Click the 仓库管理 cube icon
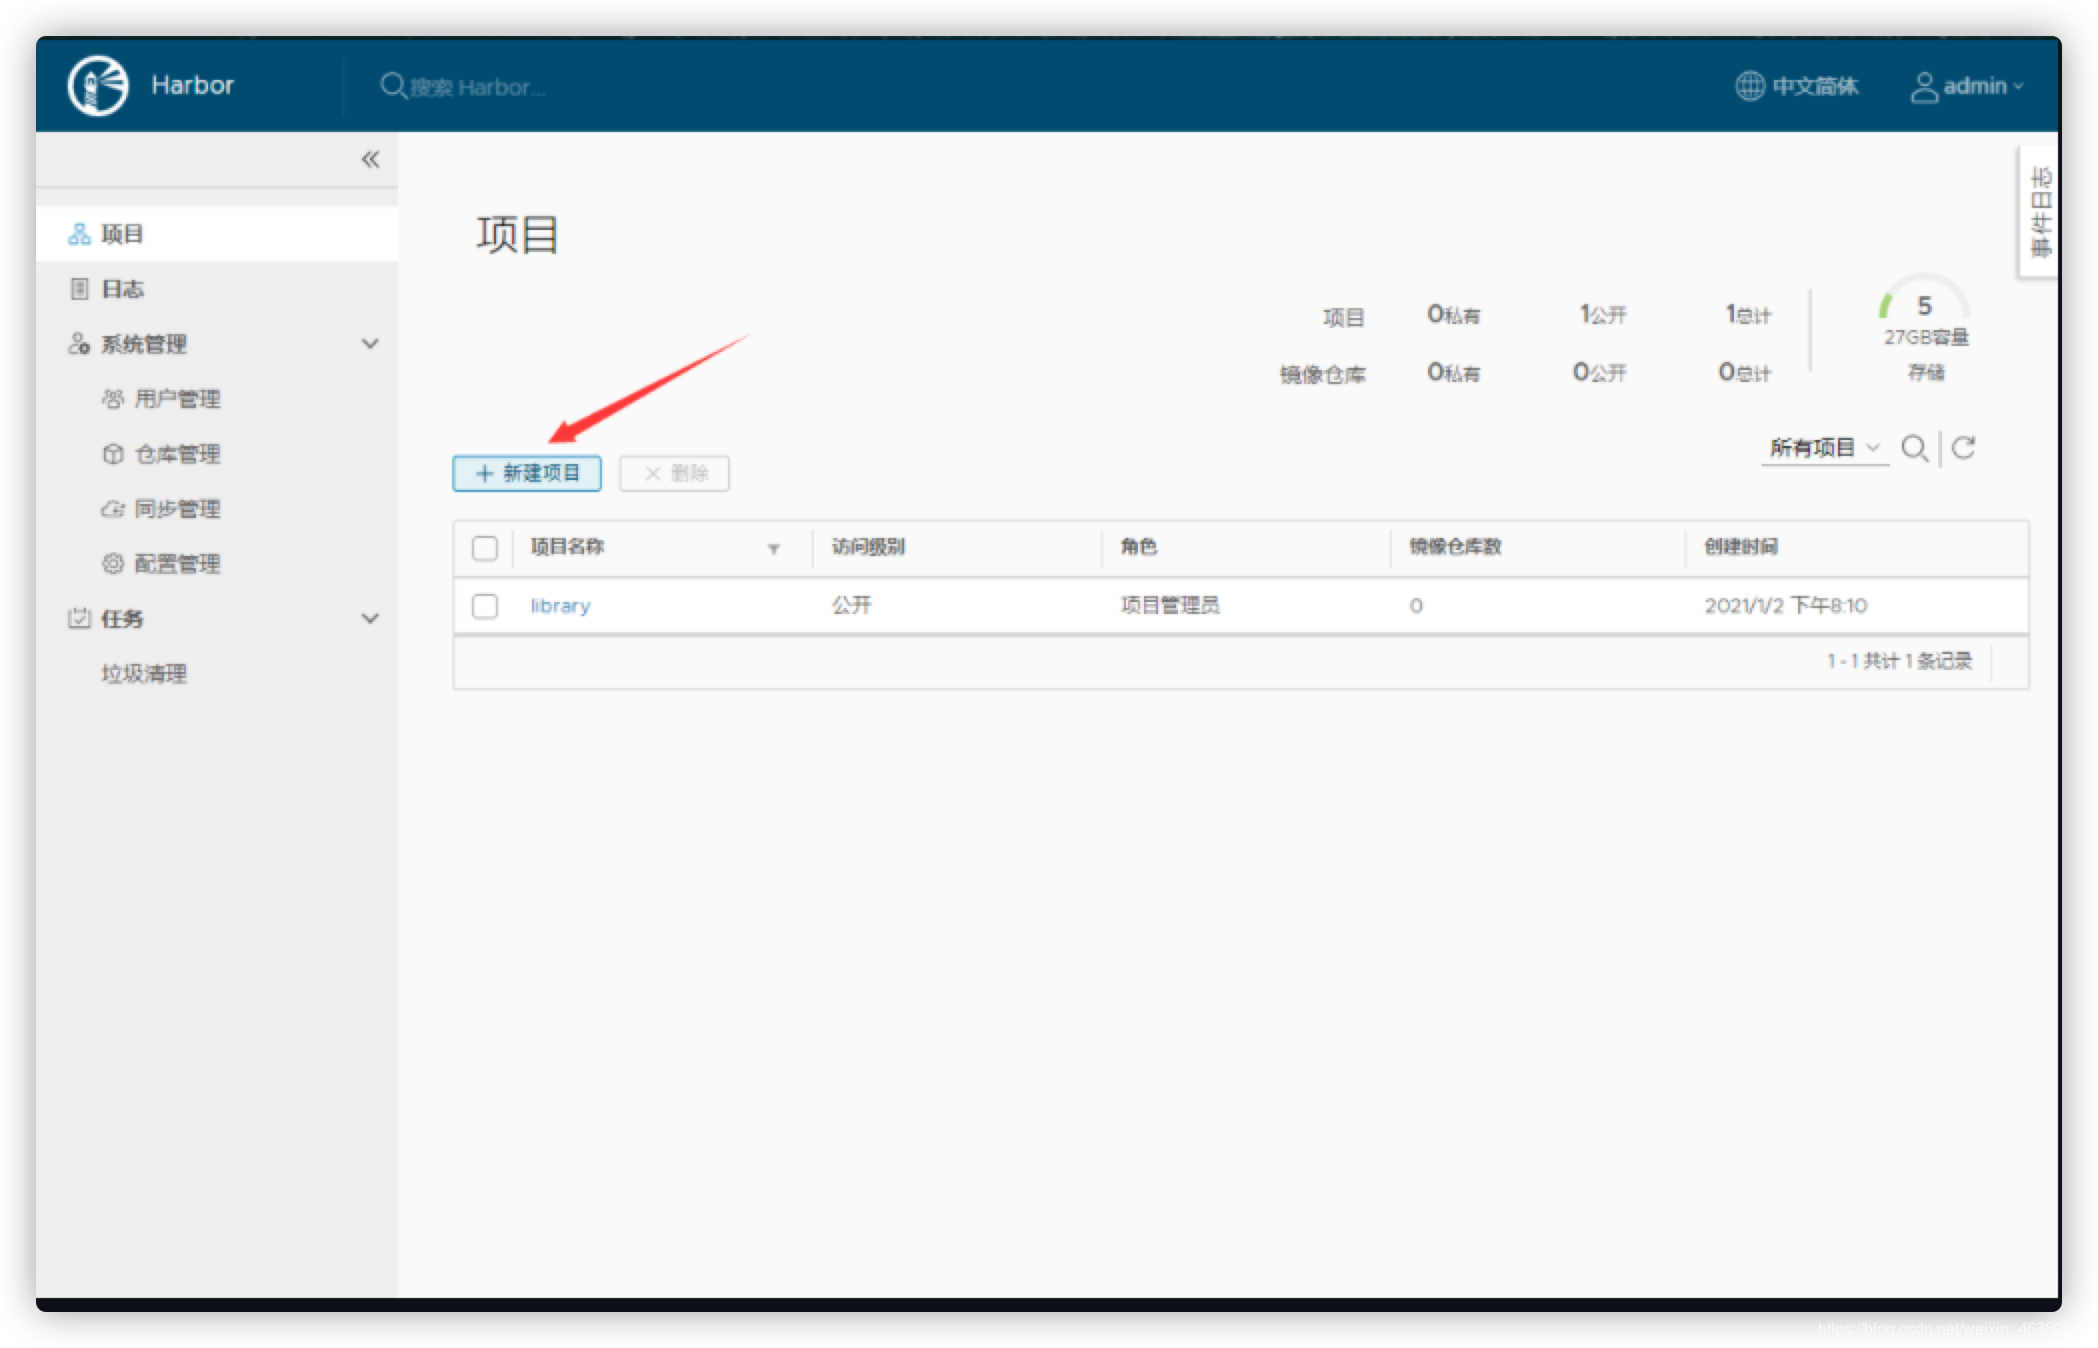Image resolution: width=2098 pixels, height=1348 pixels. coord(113,454)
